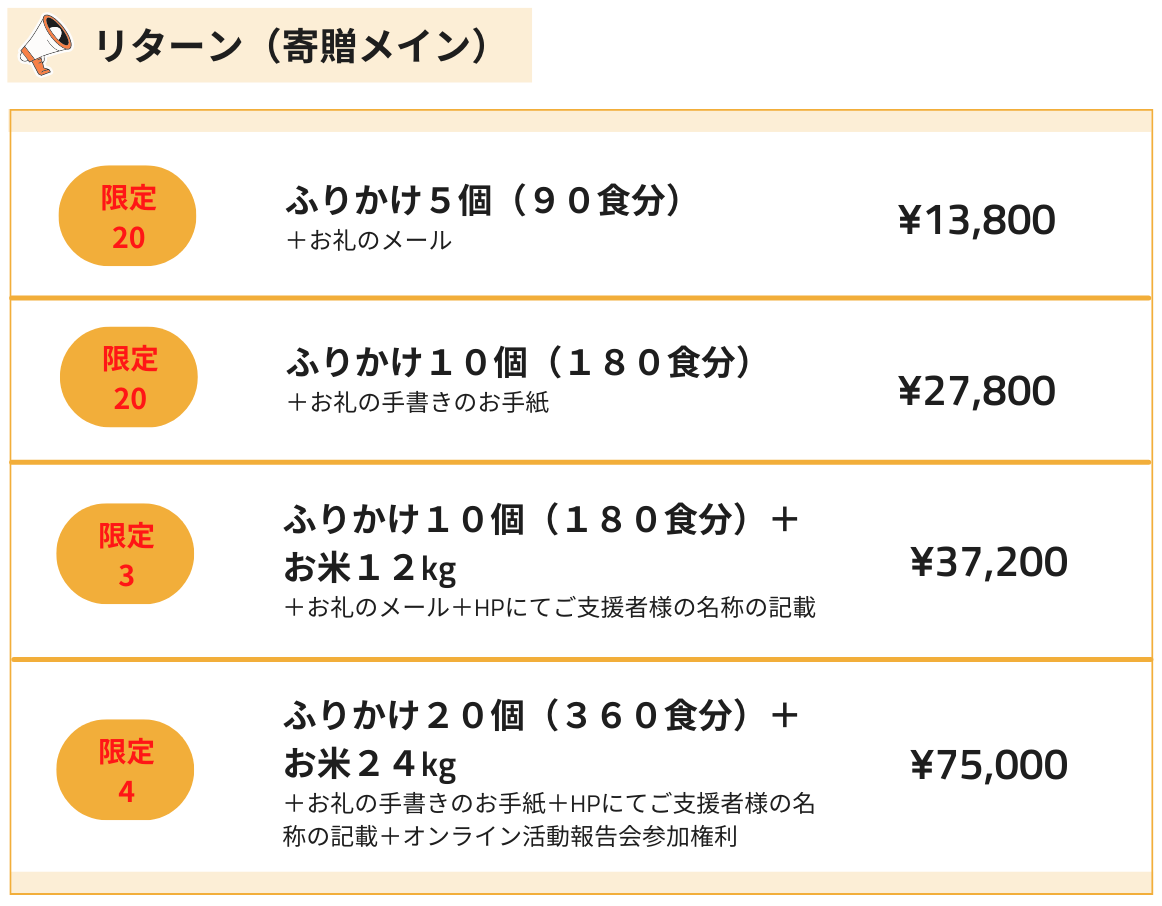Viewport: 1162px width, 906px height.
Task: Open the ふりかけ１０個 + お米１２kg reward
Action: pyautogui.click(x=540, y=520)
